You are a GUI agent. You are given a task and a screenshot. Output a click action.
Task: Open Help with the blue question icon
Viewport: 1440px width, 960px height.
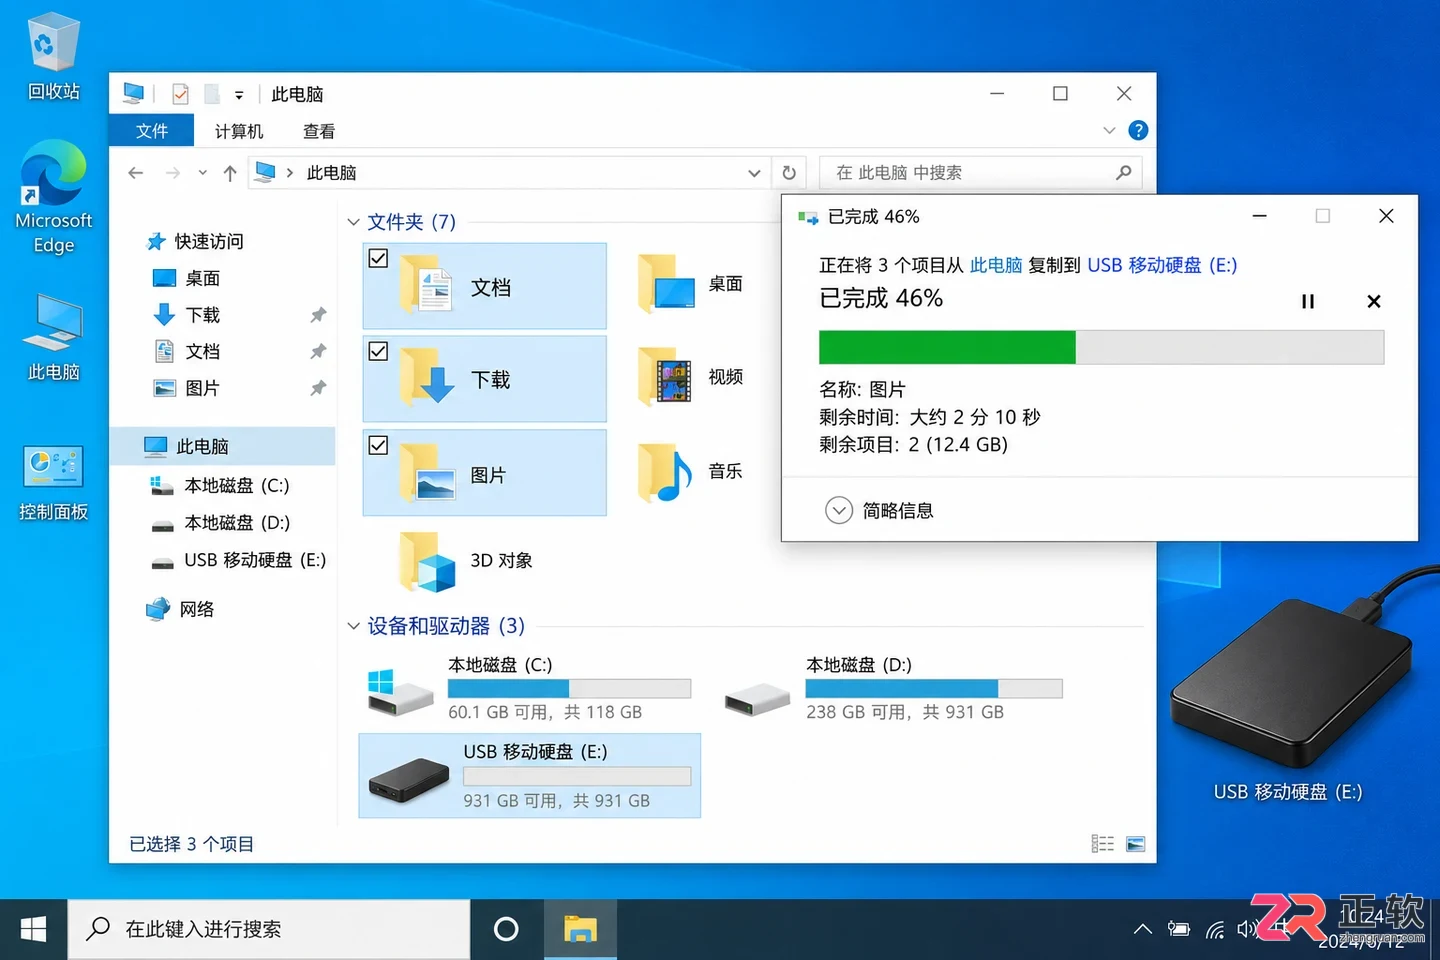pos(1138,131)
